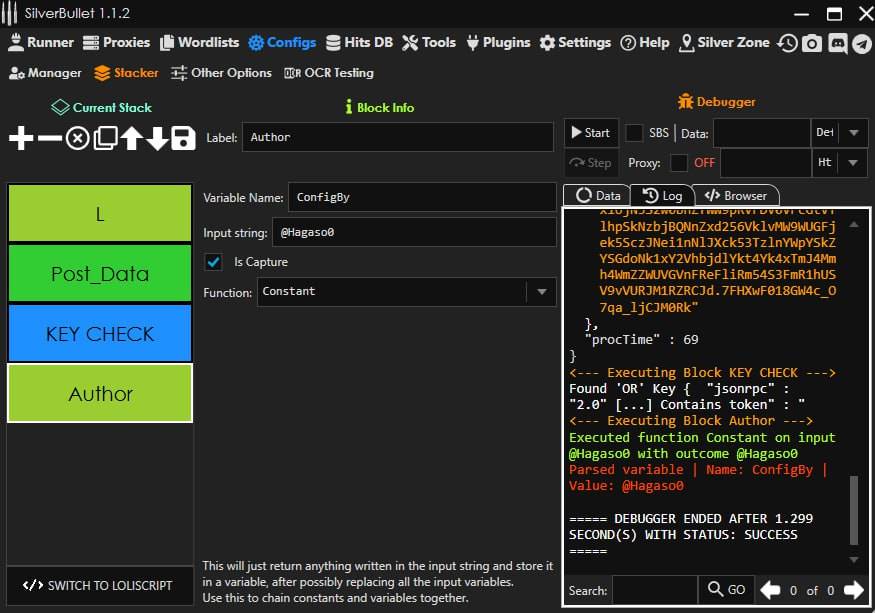
Task: Click the debugger log vertical scrollbar
Action: pos(853,510)
